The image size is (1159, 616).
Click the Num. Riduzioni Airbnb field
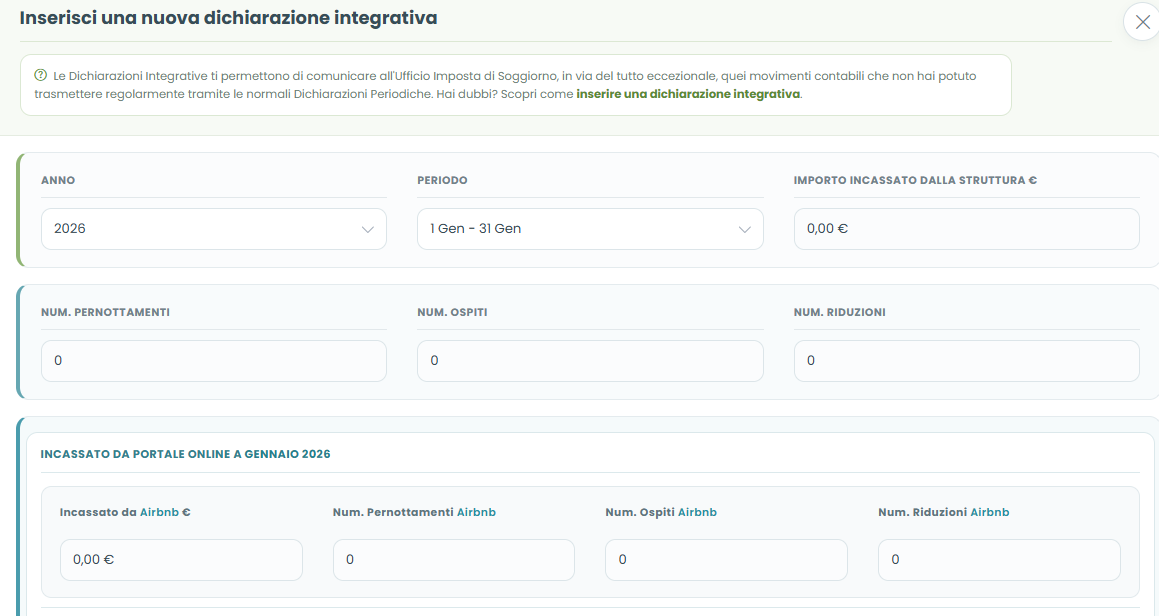999,560
